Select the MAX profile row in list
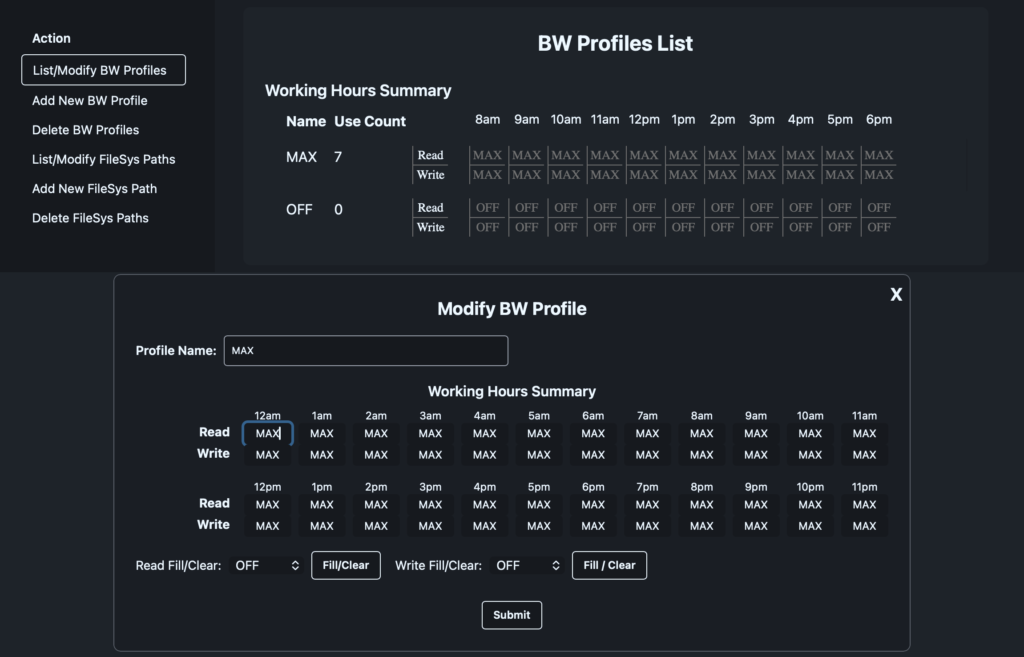Viewport: 1024px width, 657px height. click(301, 157)
